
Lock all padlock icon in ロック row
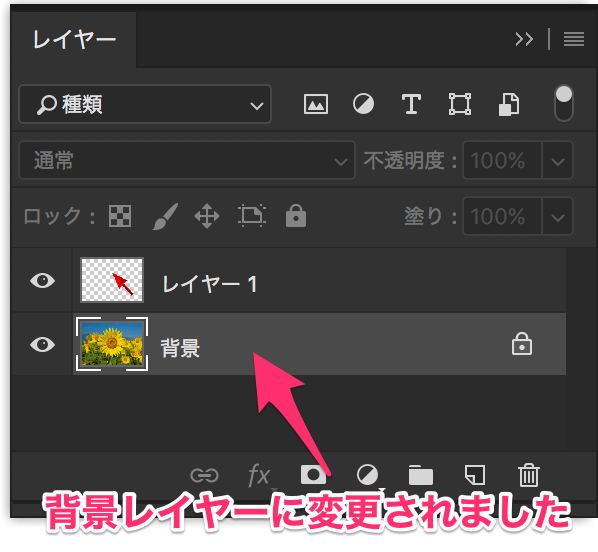[x=296, y=216]
